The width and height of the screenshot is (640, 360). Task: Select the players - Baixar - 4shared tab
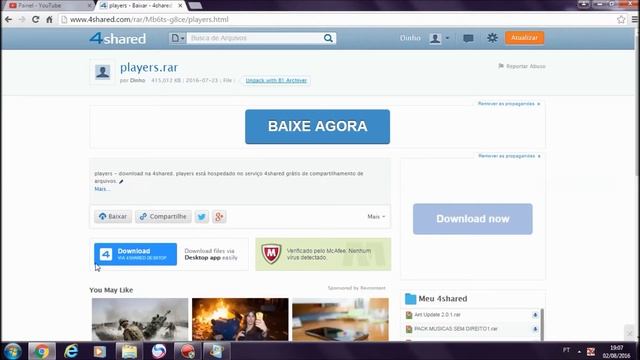click(x=140, y=5)
